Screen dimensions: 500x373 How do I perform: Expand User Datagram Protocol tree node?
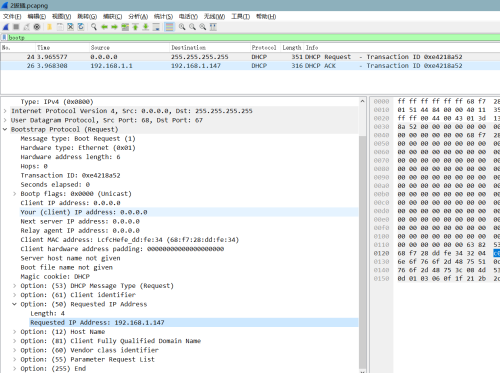pos(5,120)
